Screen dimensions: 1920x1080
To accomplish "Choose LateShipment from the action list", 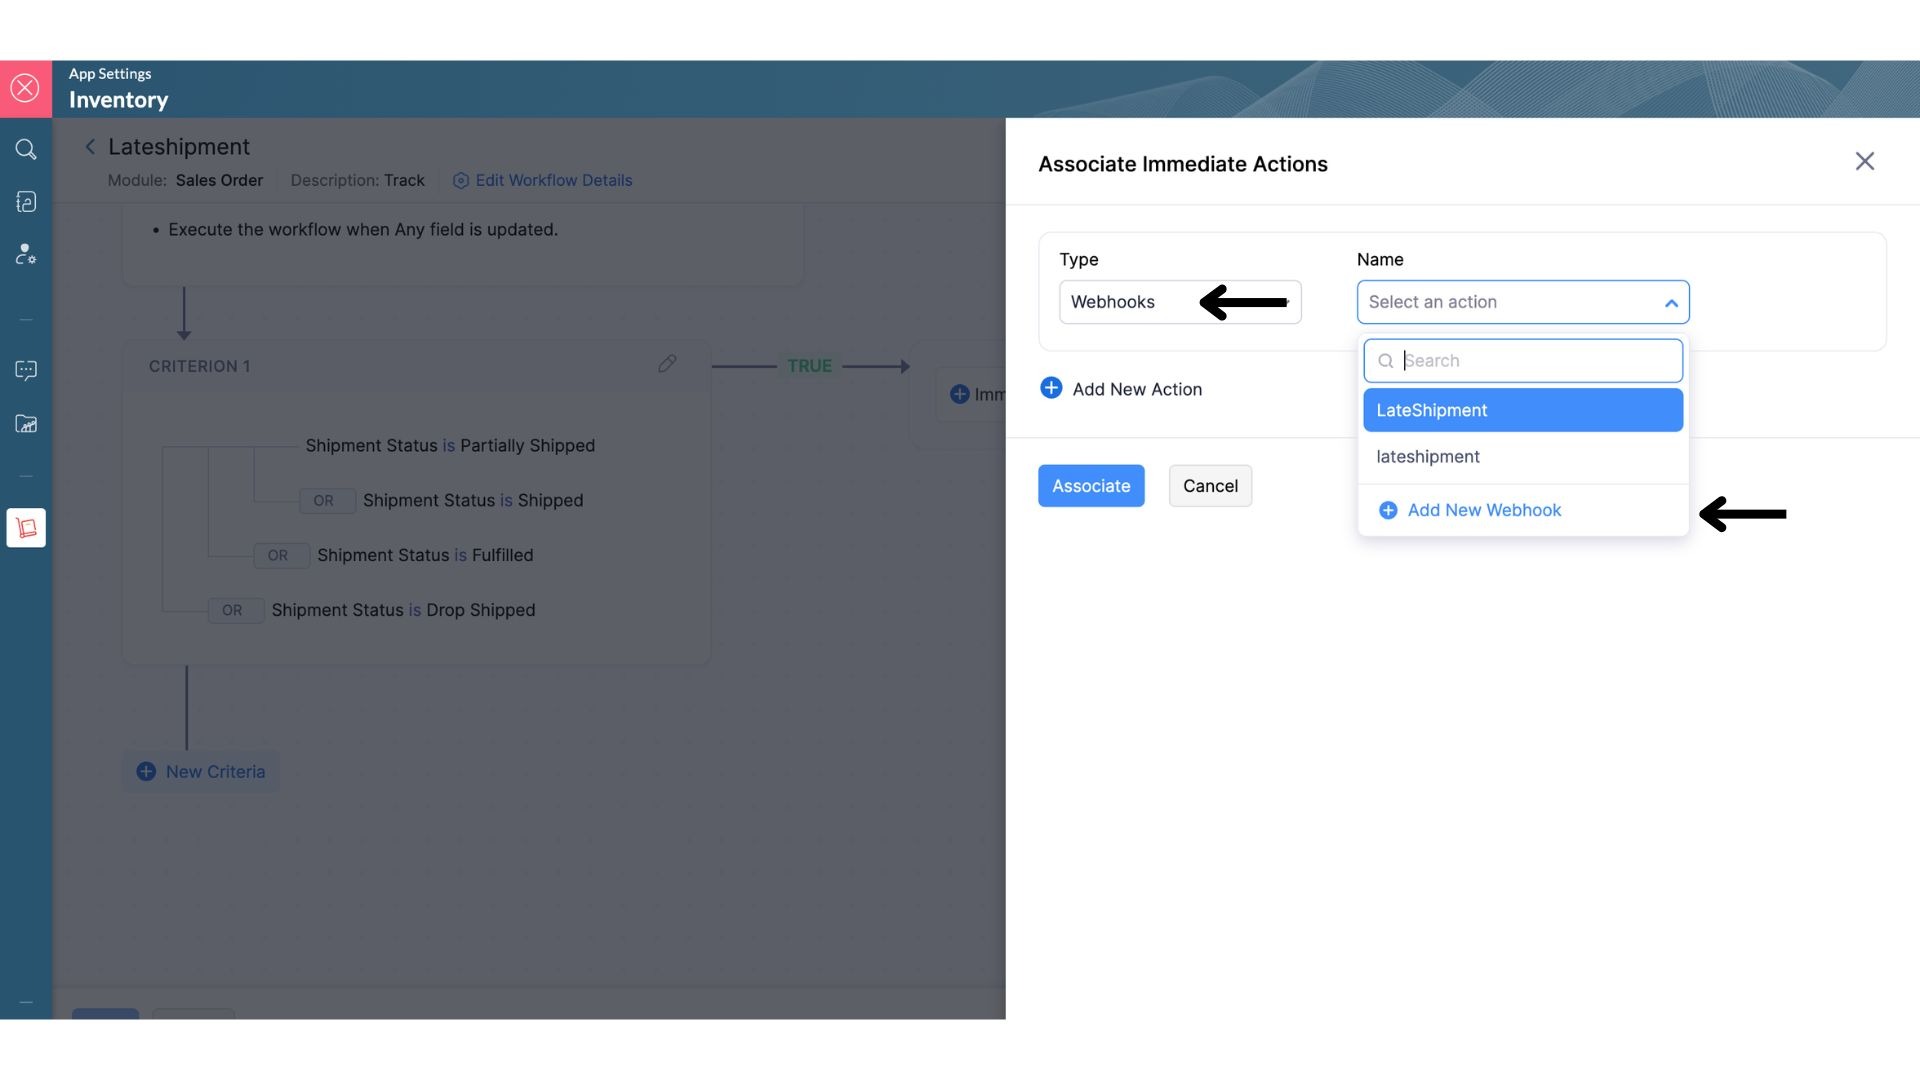I will tap(1522, 410).
